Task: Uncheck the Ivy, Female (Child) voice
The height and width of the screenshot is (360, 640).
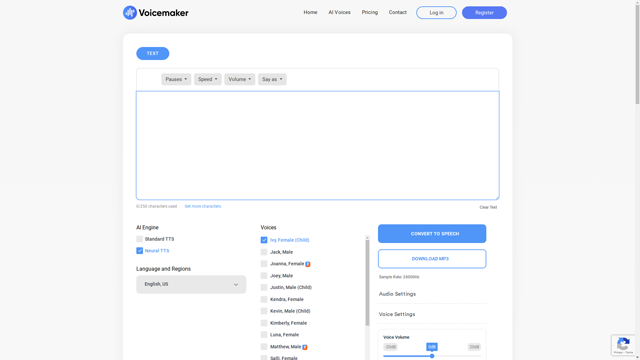Action: coord(264,240)
